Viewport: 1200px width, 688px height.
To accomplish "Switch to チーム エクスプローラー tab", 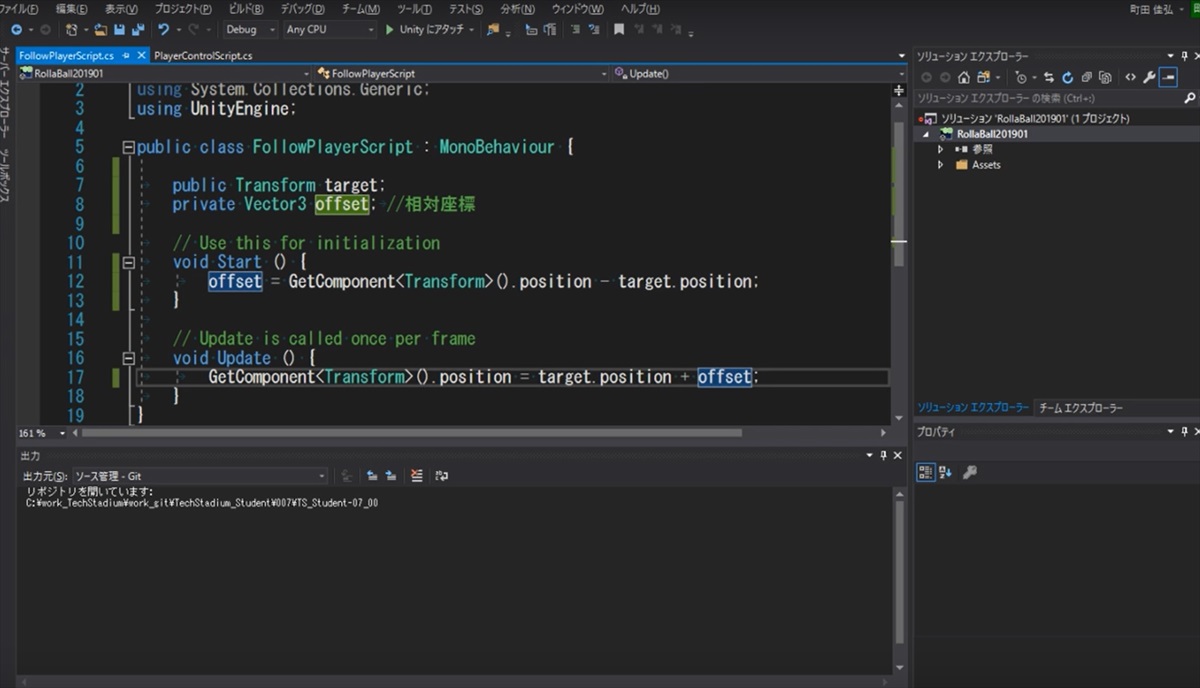I will 1080,408.
